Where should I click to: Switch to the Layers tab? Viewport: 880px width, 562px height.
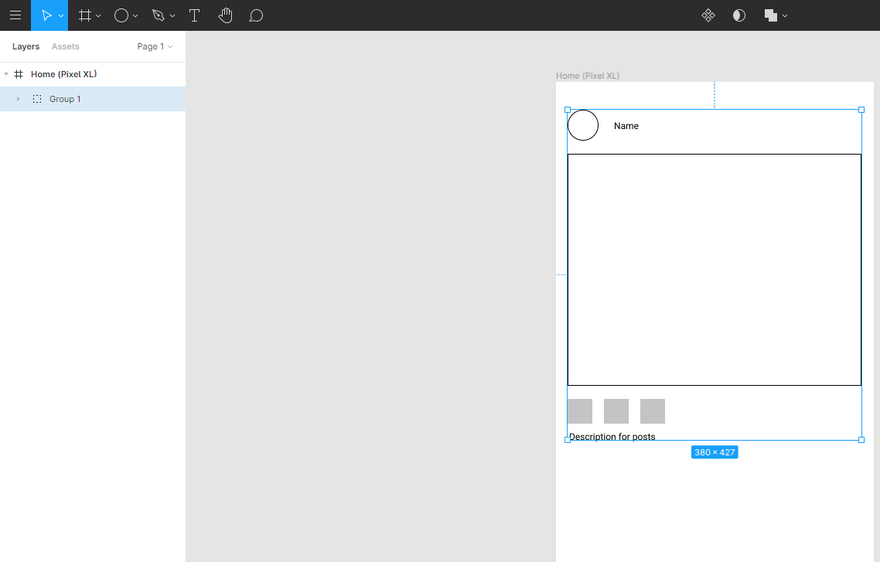(26, 47)
